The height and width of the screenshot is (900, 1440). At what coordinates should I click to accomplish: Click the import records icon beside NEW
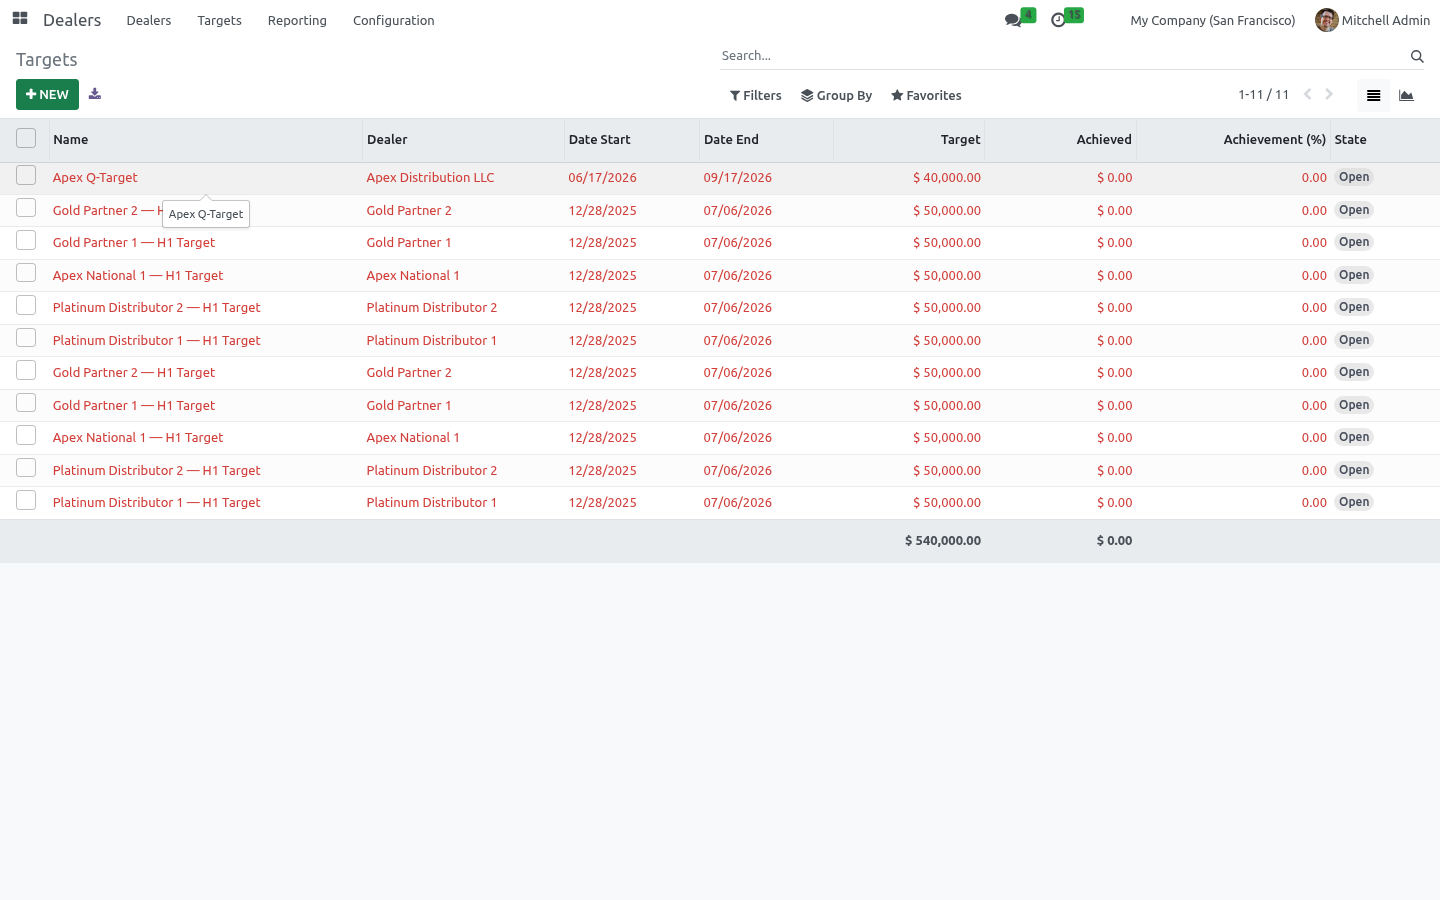95,94
